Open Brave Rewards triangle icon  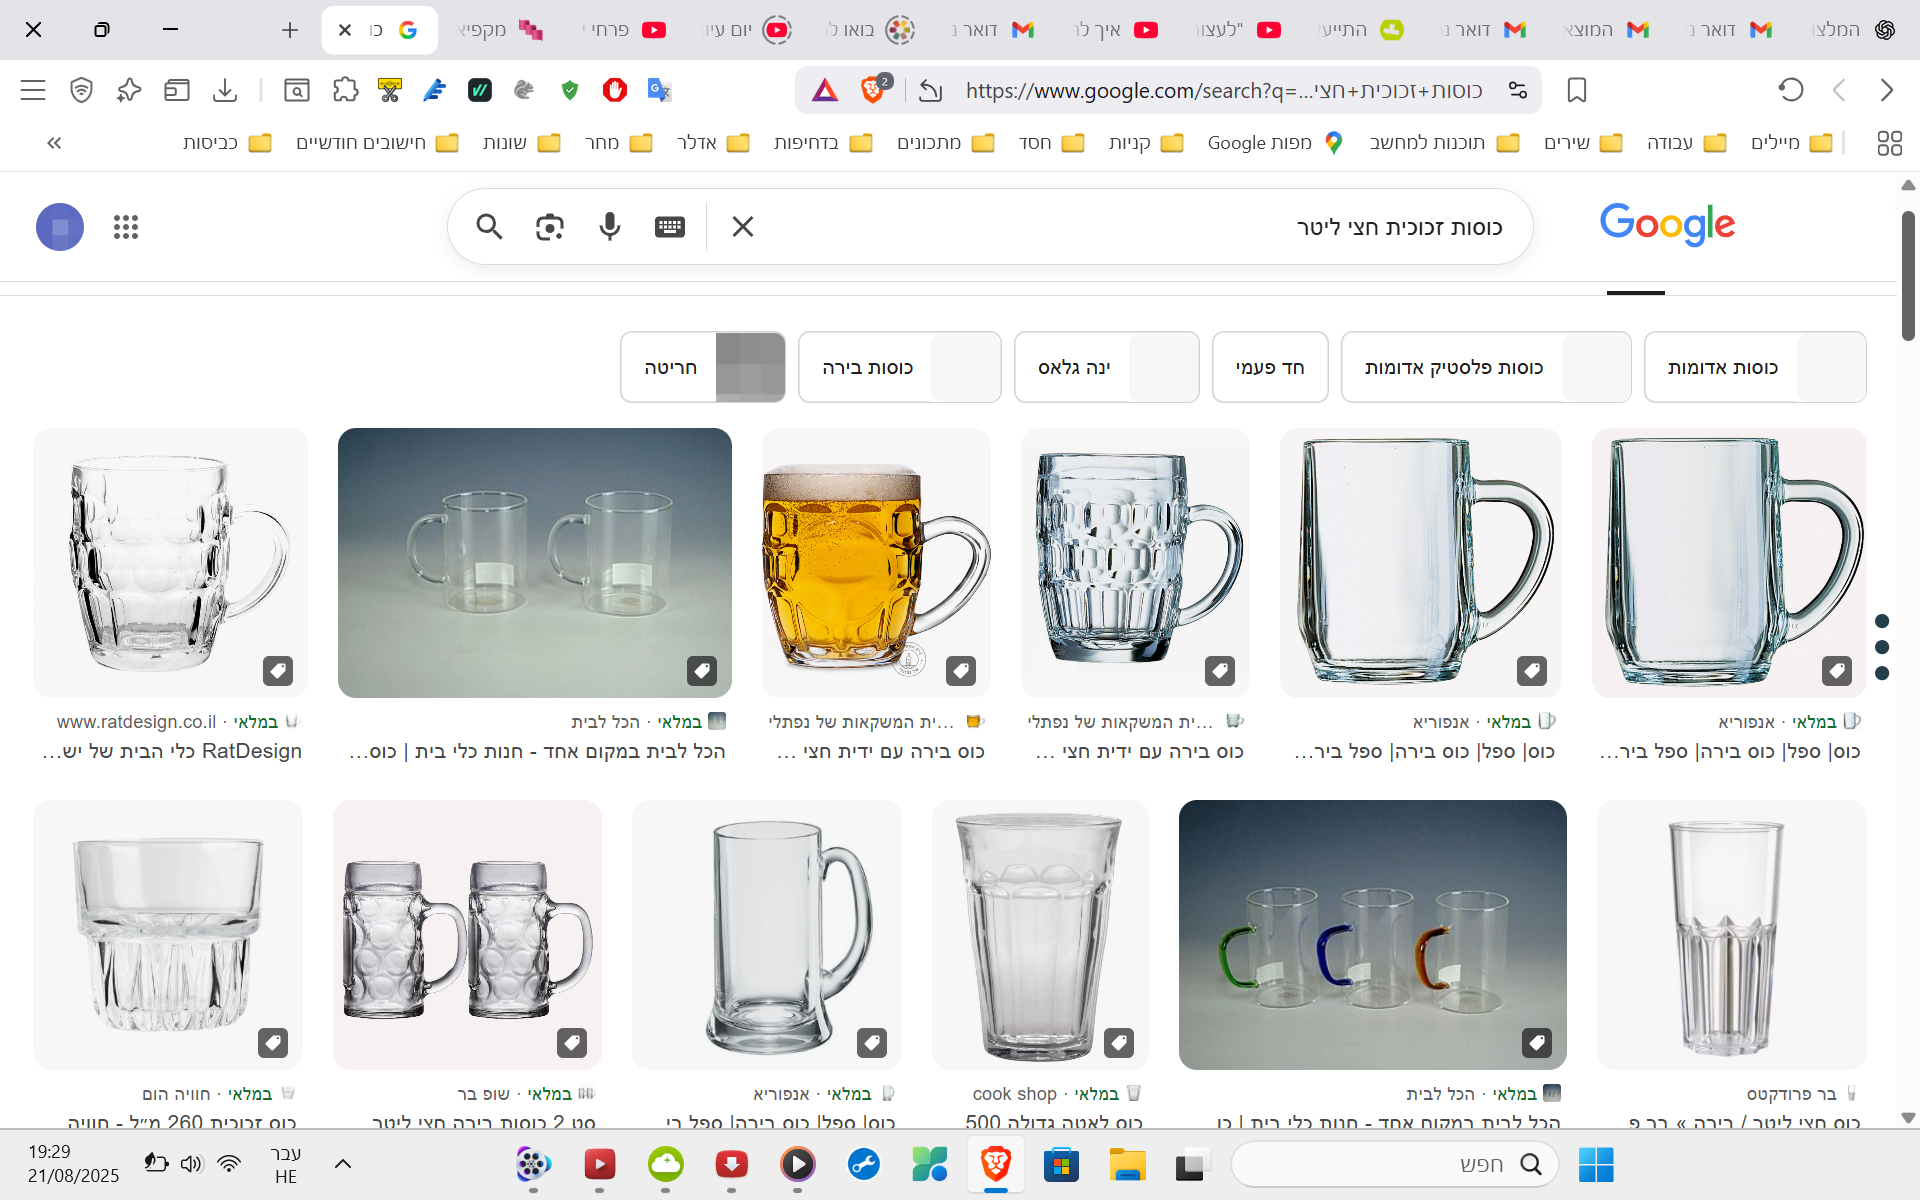[x=825, y=90]
